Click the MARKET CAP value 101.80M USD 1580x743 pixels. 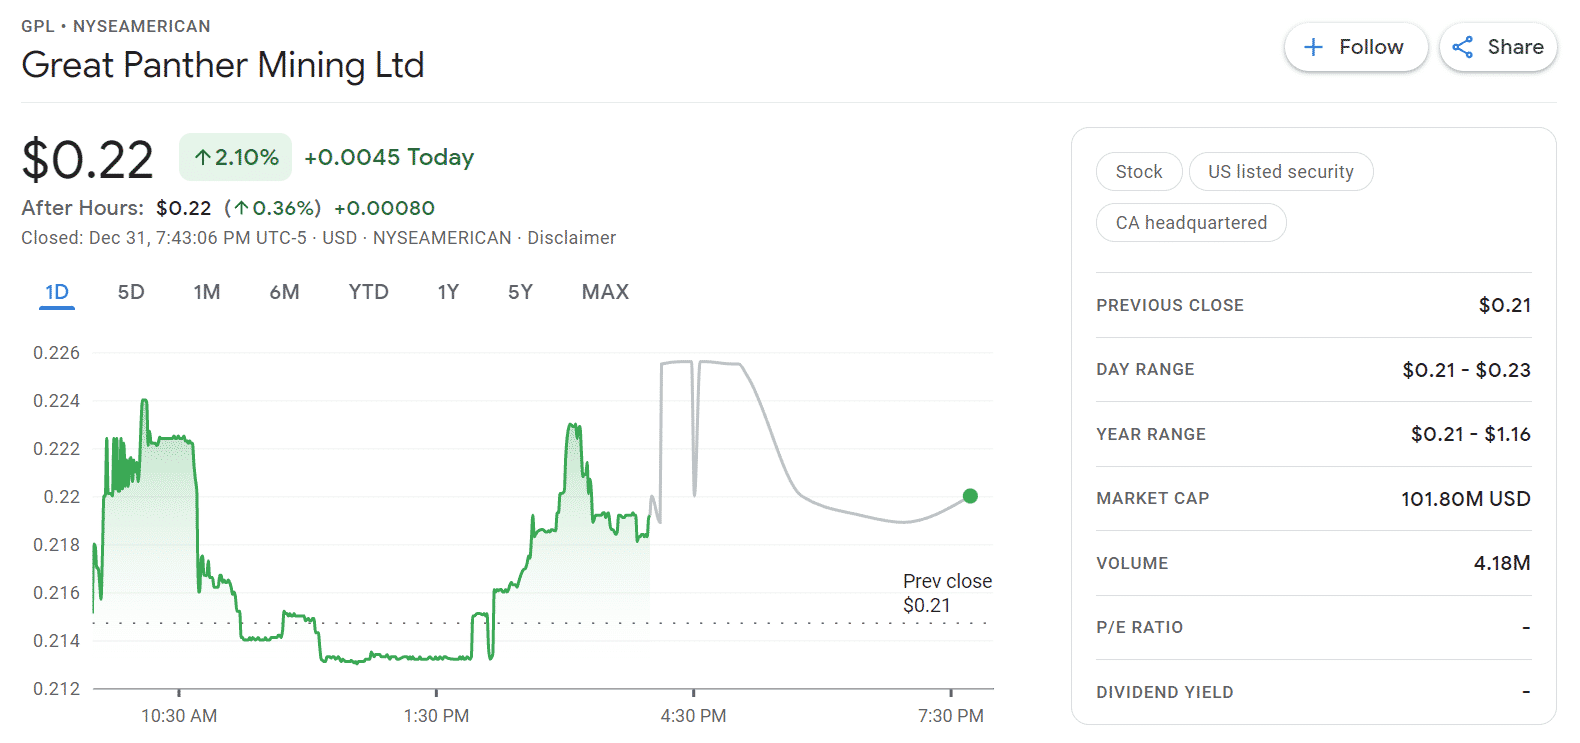point(1465,499)
